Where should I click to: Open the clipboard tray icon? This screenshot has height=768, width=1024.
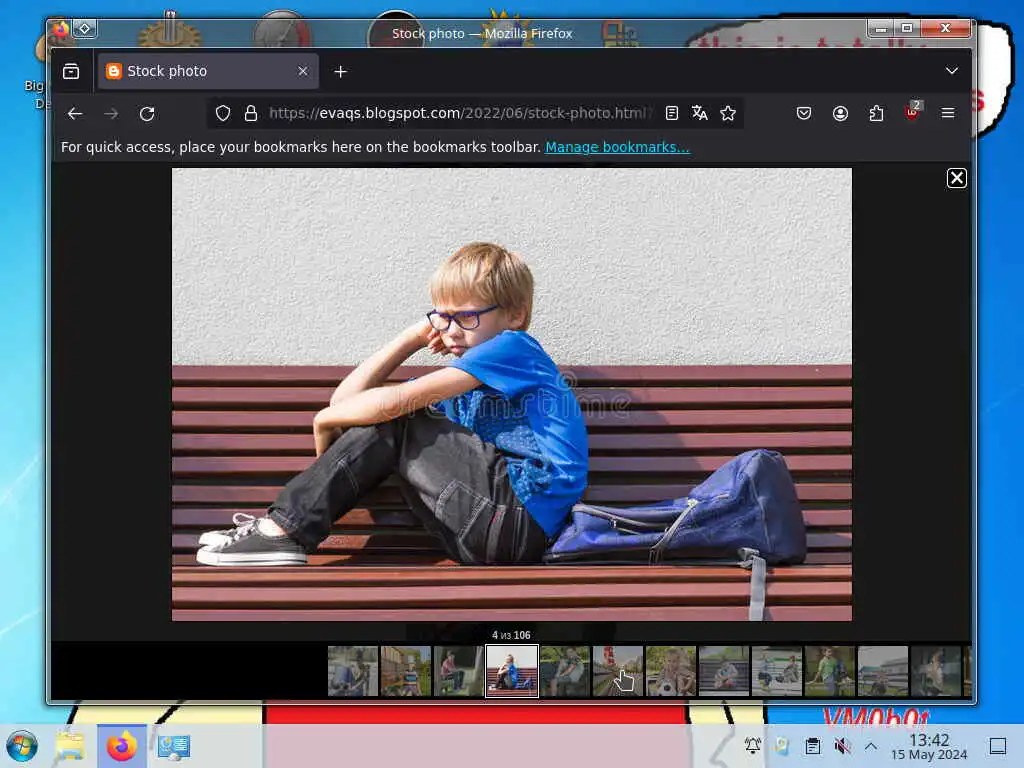812,745
